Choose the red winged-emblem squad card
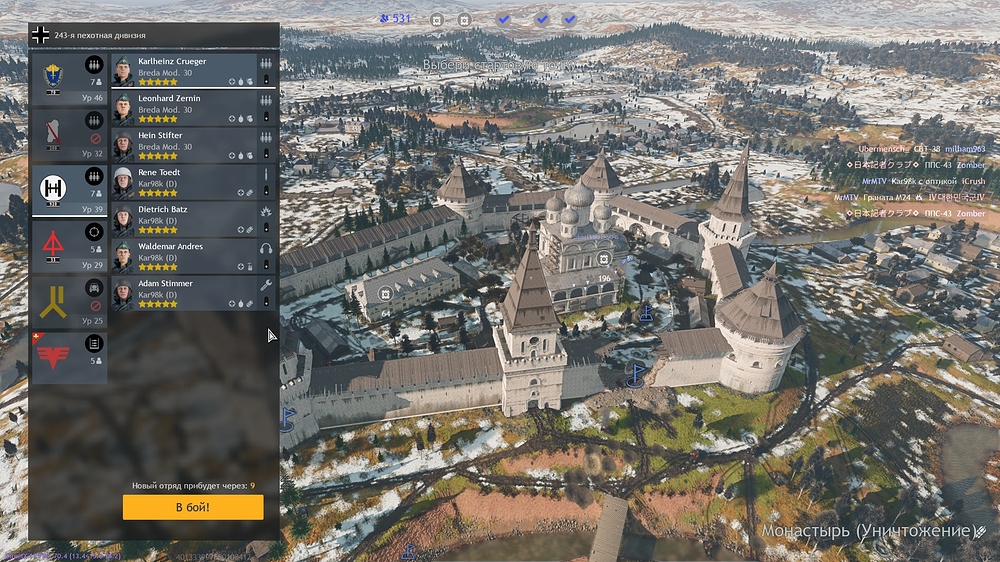This screenshot has width=1000, height=562. point(69,358)
